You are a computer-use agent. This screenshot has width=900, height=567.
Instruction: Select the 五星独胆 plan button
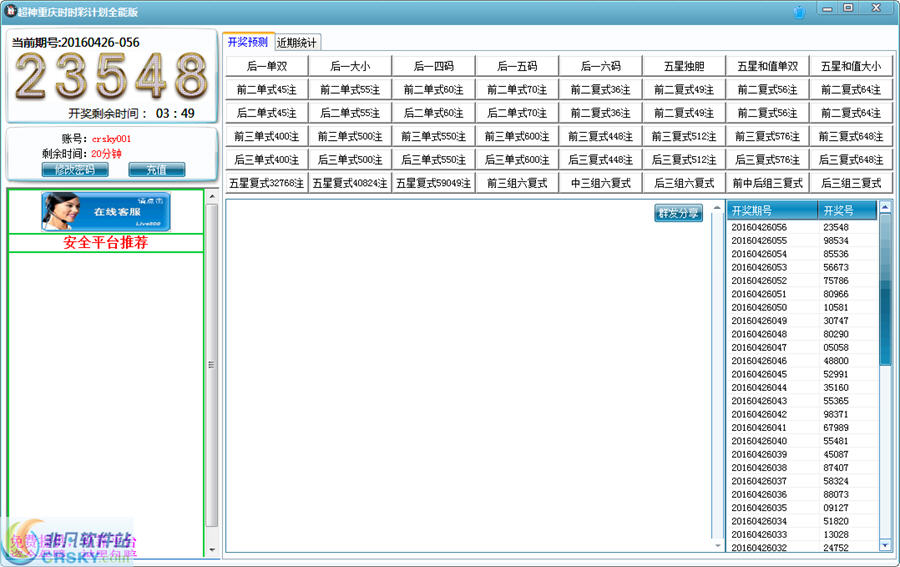pyautogui.click(x=684, y=66)
